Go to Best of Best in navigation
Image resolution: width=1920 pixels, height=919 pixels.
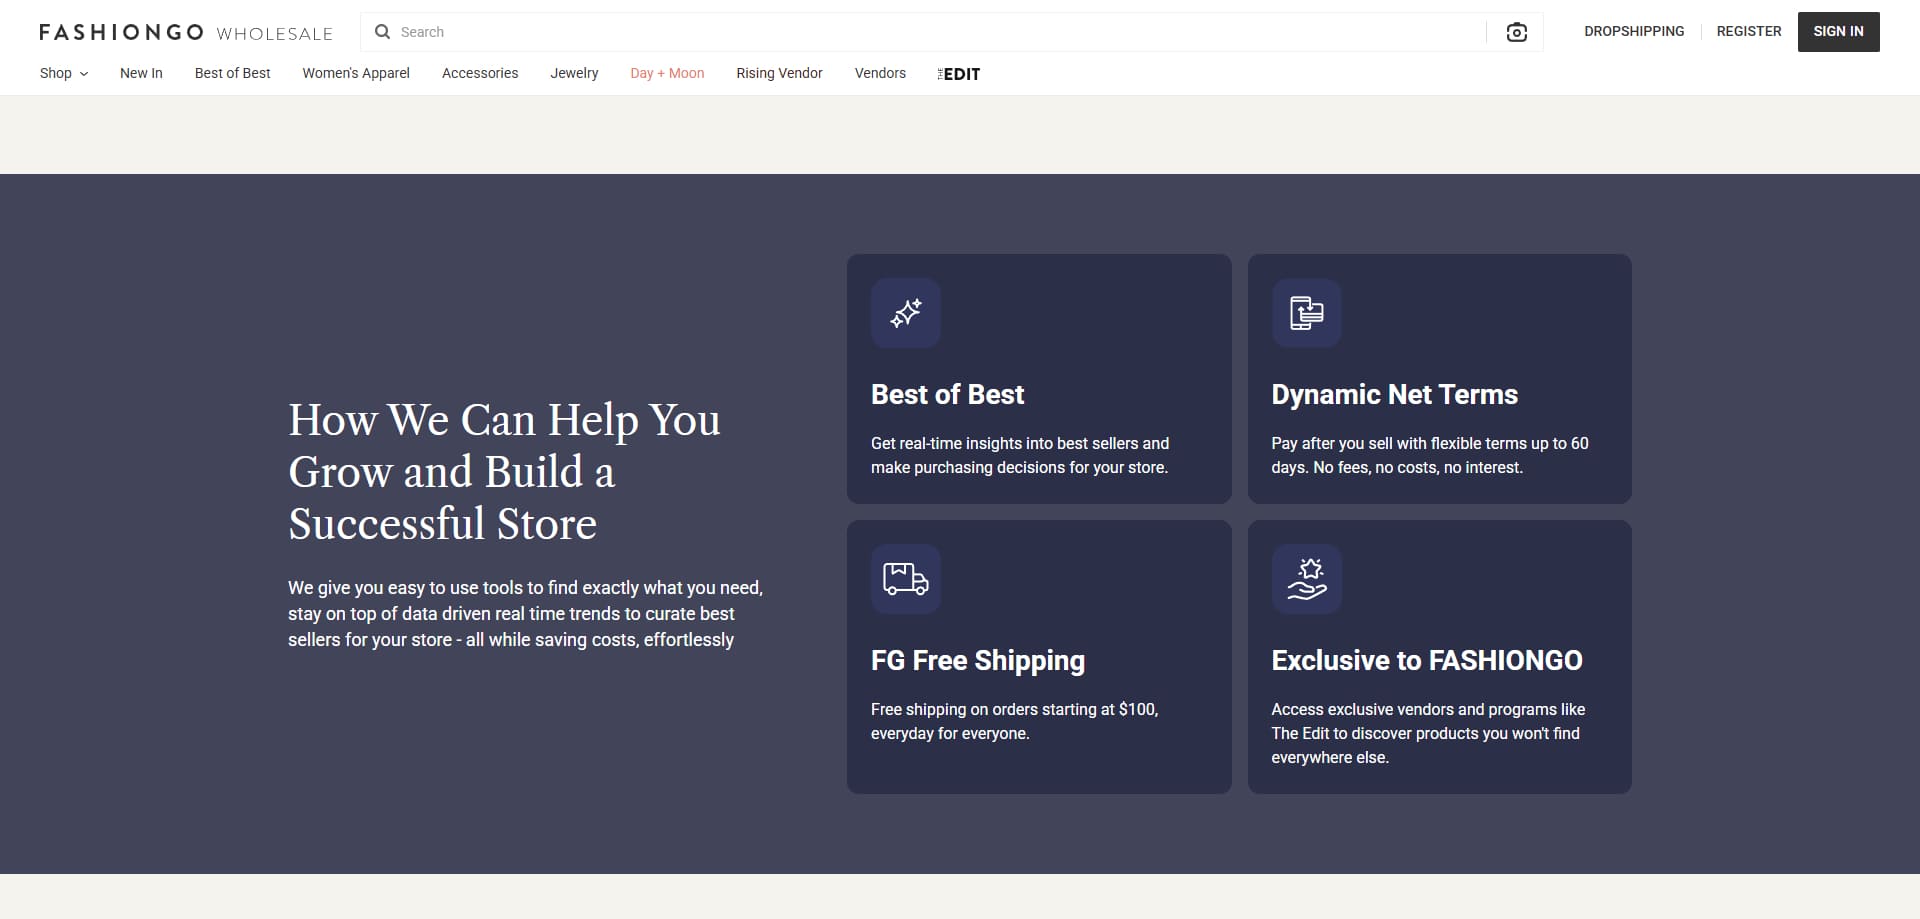232,73
